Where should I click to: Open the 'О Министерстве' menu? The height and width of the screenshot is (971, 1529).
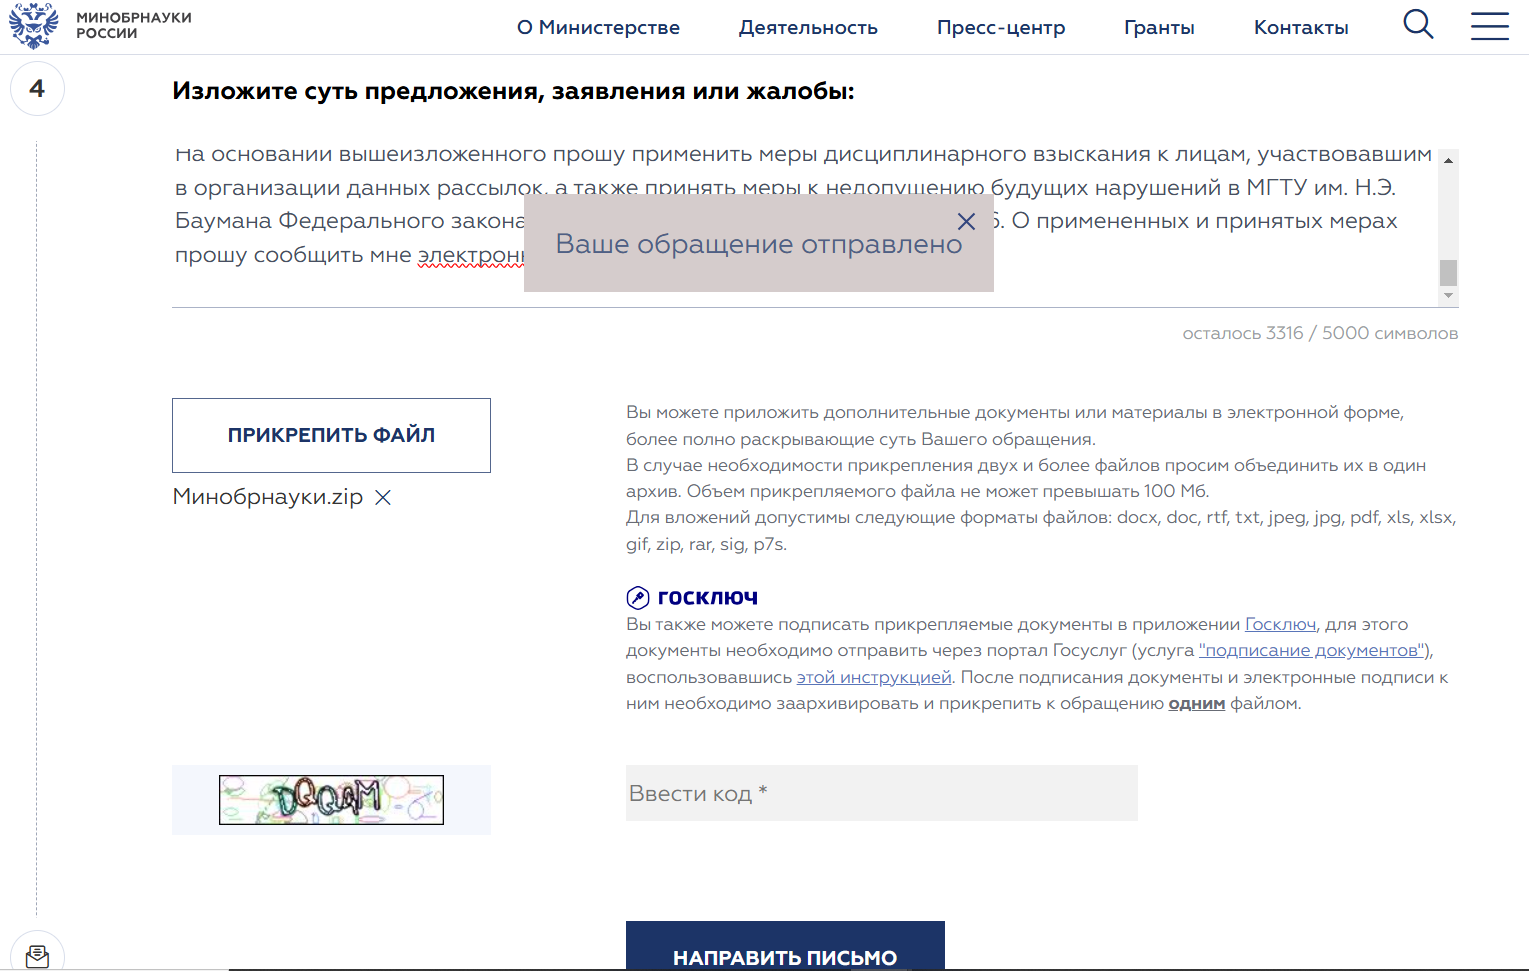pos(598,28)
